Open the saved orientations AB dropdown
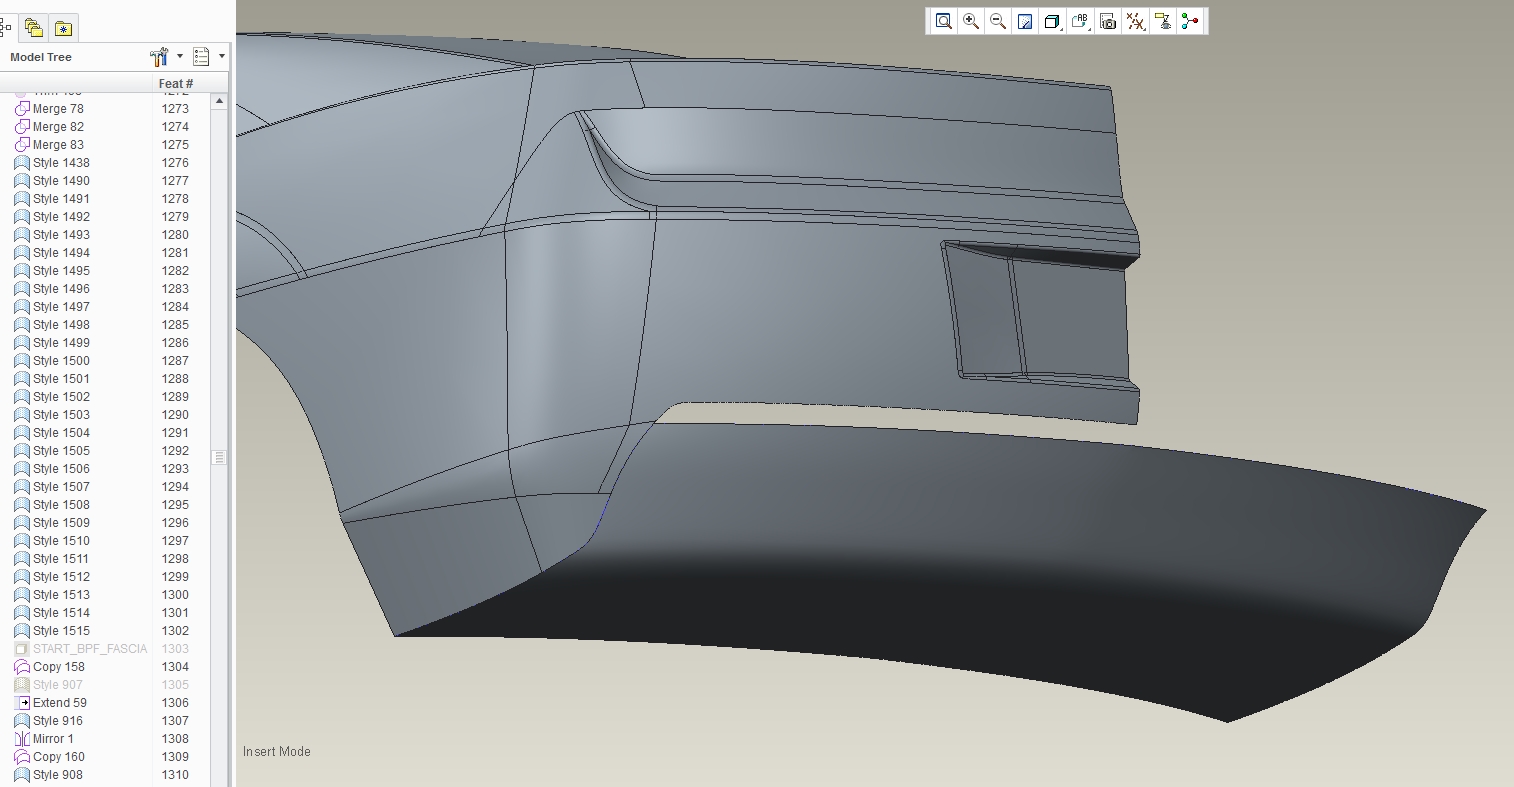The height and width of the screenshot is (787, 1514). coord(1080,21)
